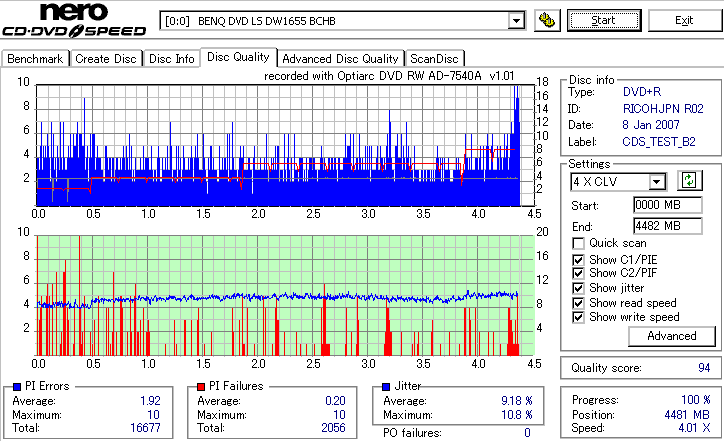724x441 pixels.
Task: Open the Advanced Disc Quality tab
Action: click(340, 59)
